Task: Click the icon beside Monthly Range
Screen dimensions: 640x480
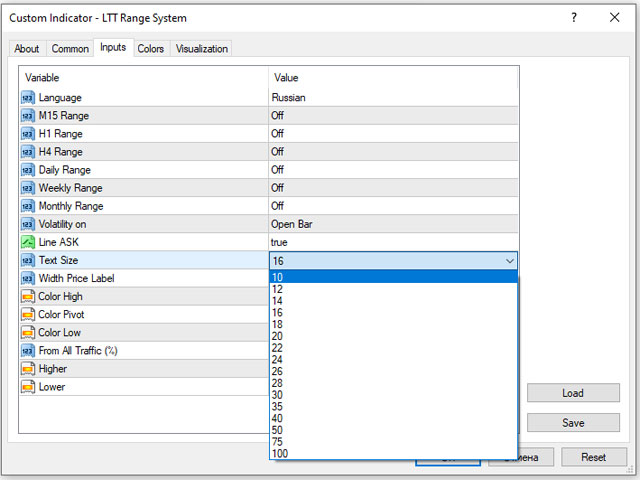Action: 28,206
